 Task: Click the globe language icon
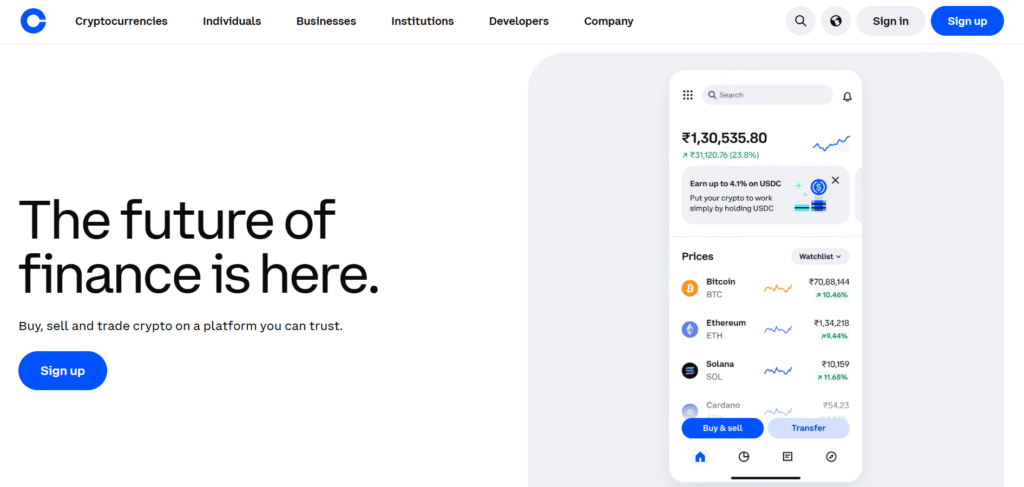pyautogui.click(x=835, y=21)
